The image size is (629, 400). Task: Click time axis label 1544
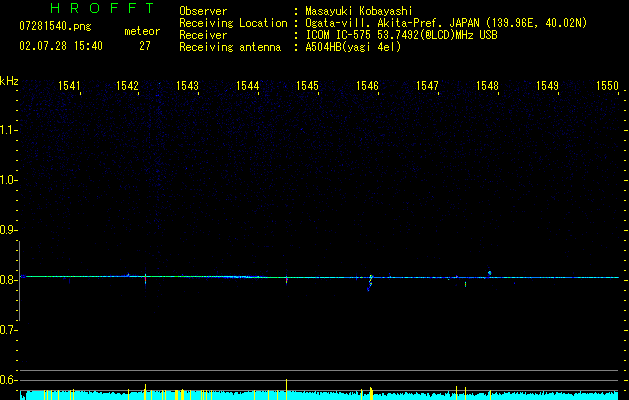248,86
